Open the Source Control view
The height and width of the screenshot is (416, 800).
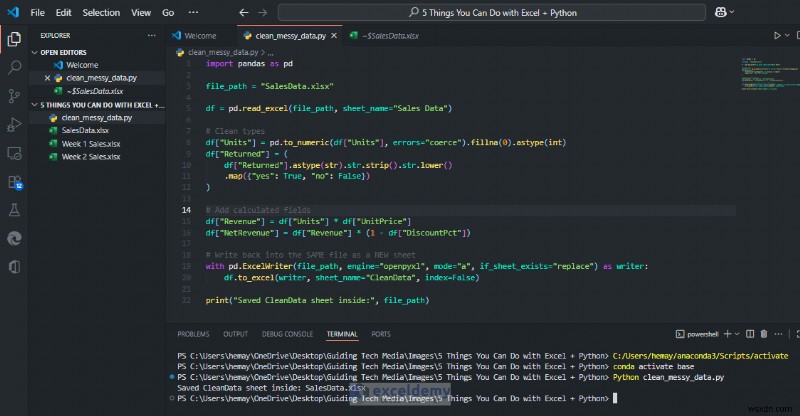(14, 95)
